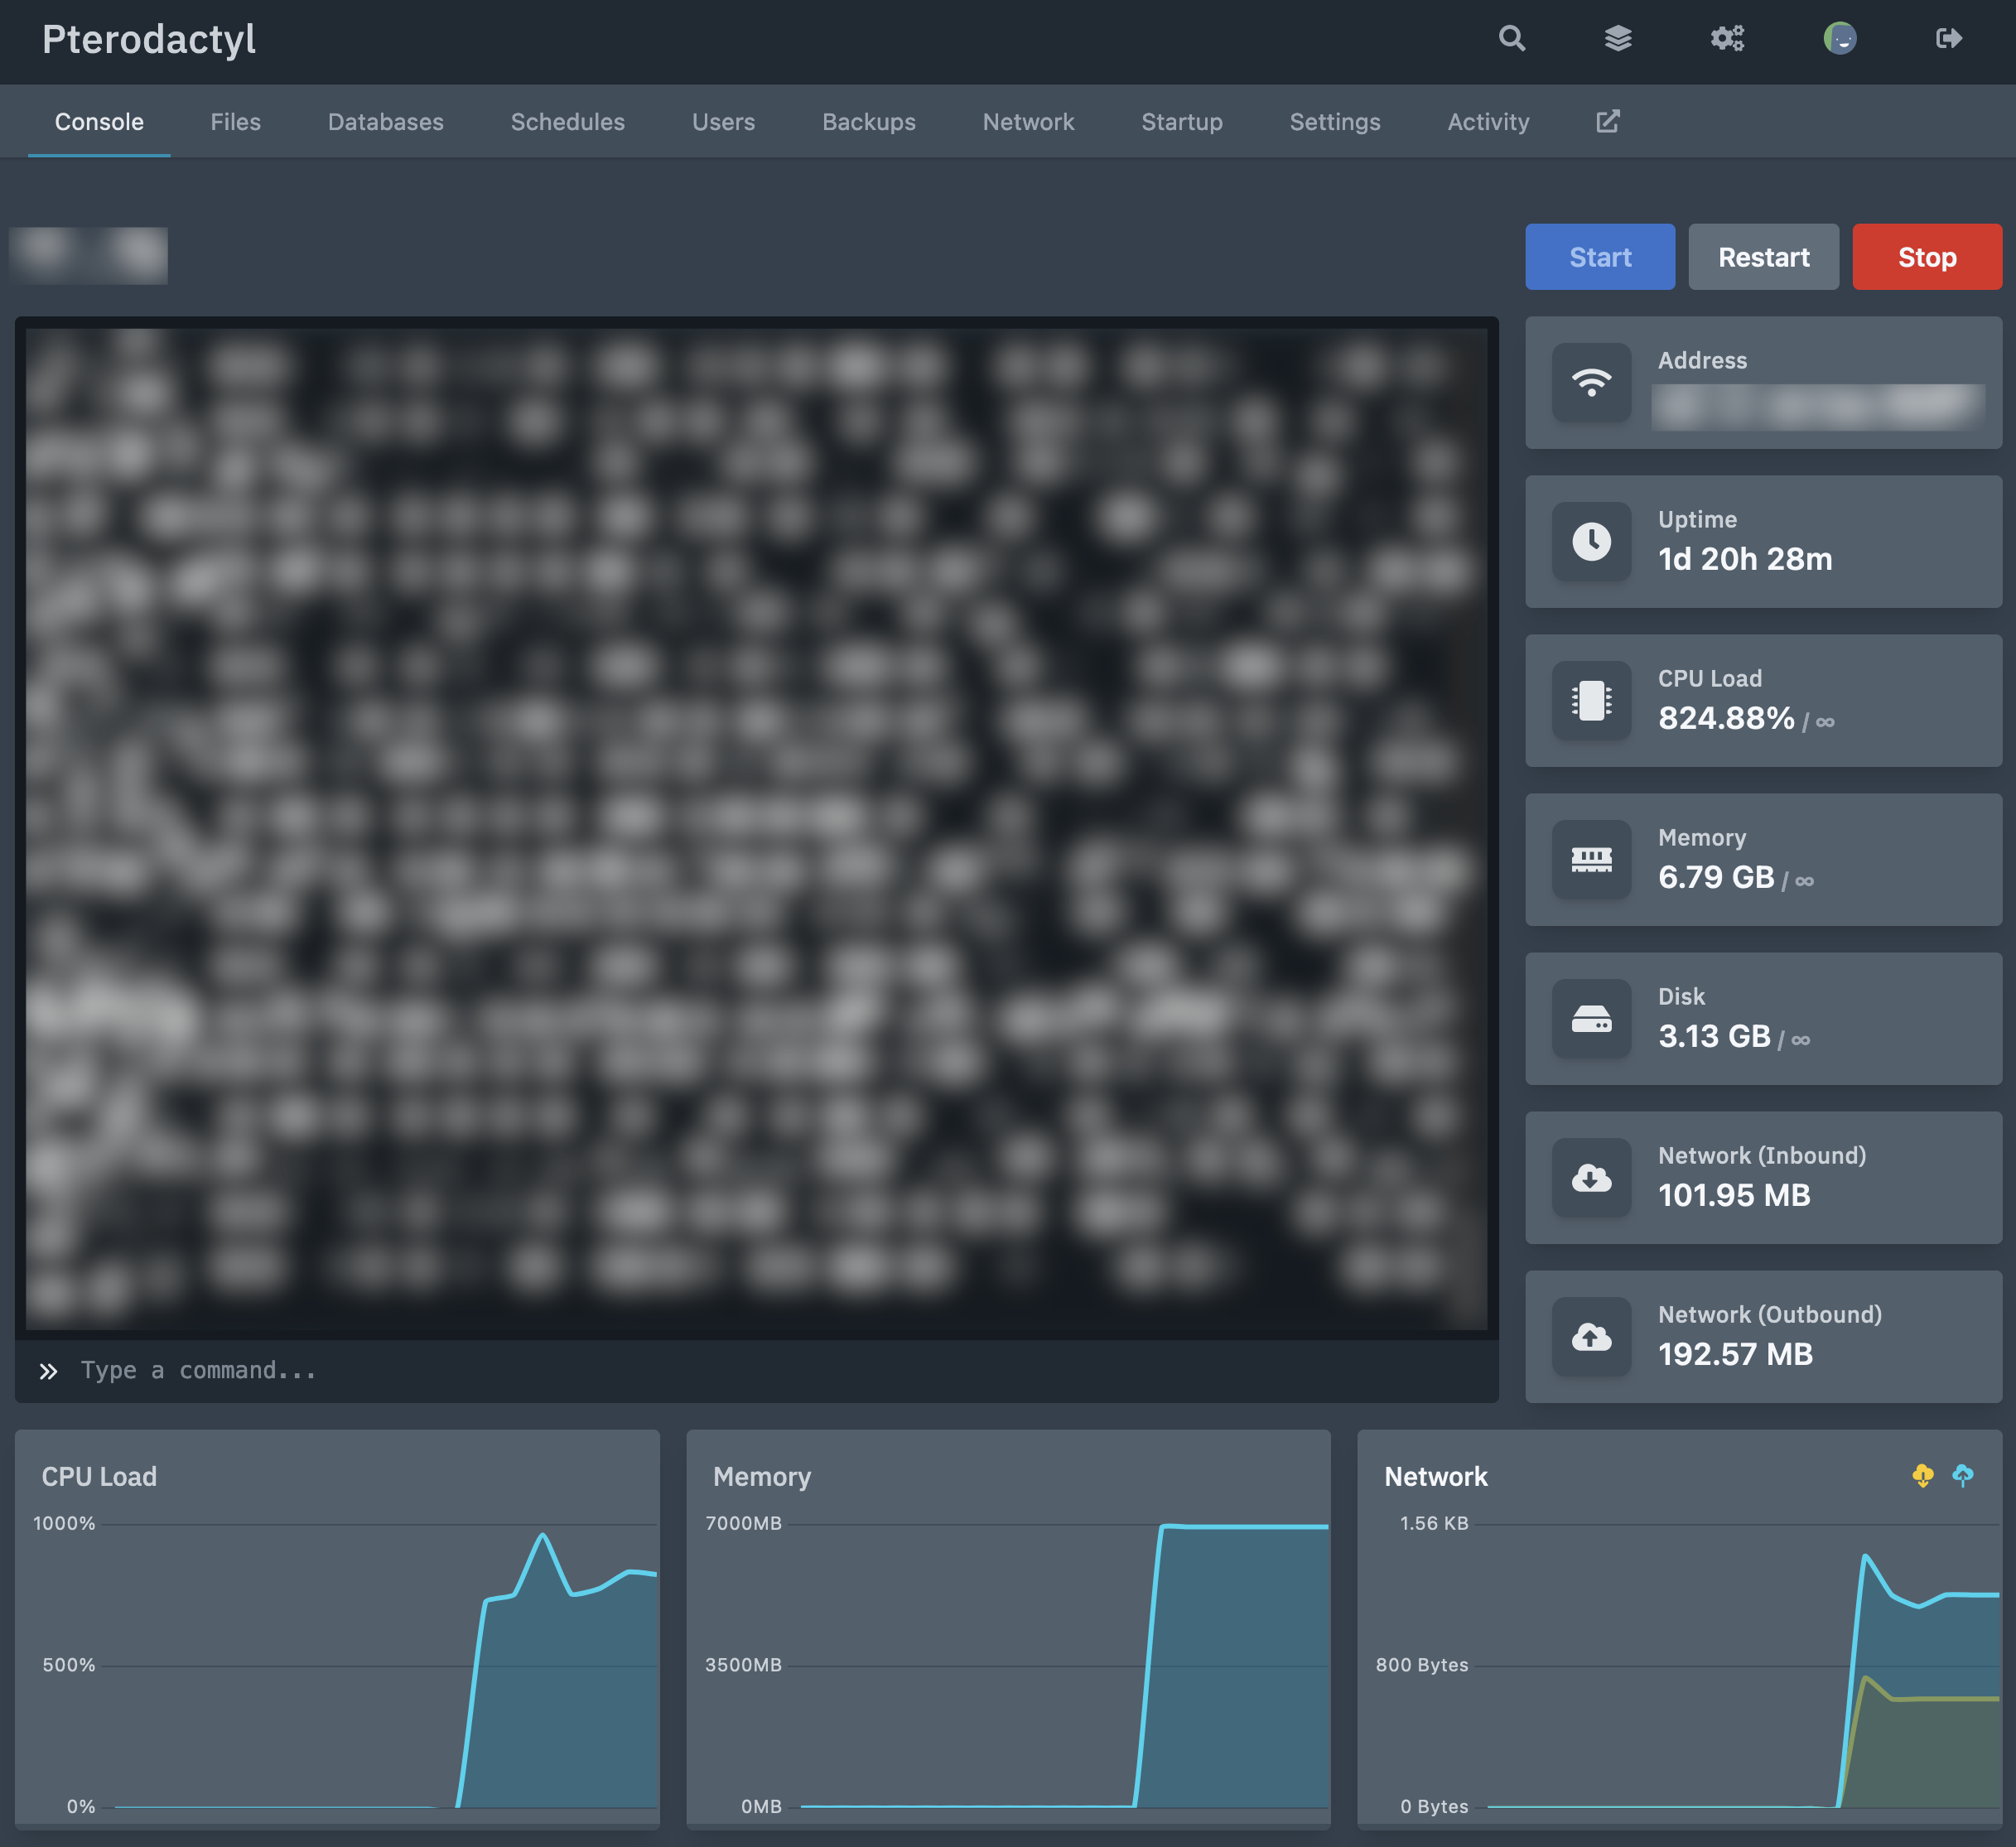Open the Users tab
2016x1847 pixels.
(723, 122)
